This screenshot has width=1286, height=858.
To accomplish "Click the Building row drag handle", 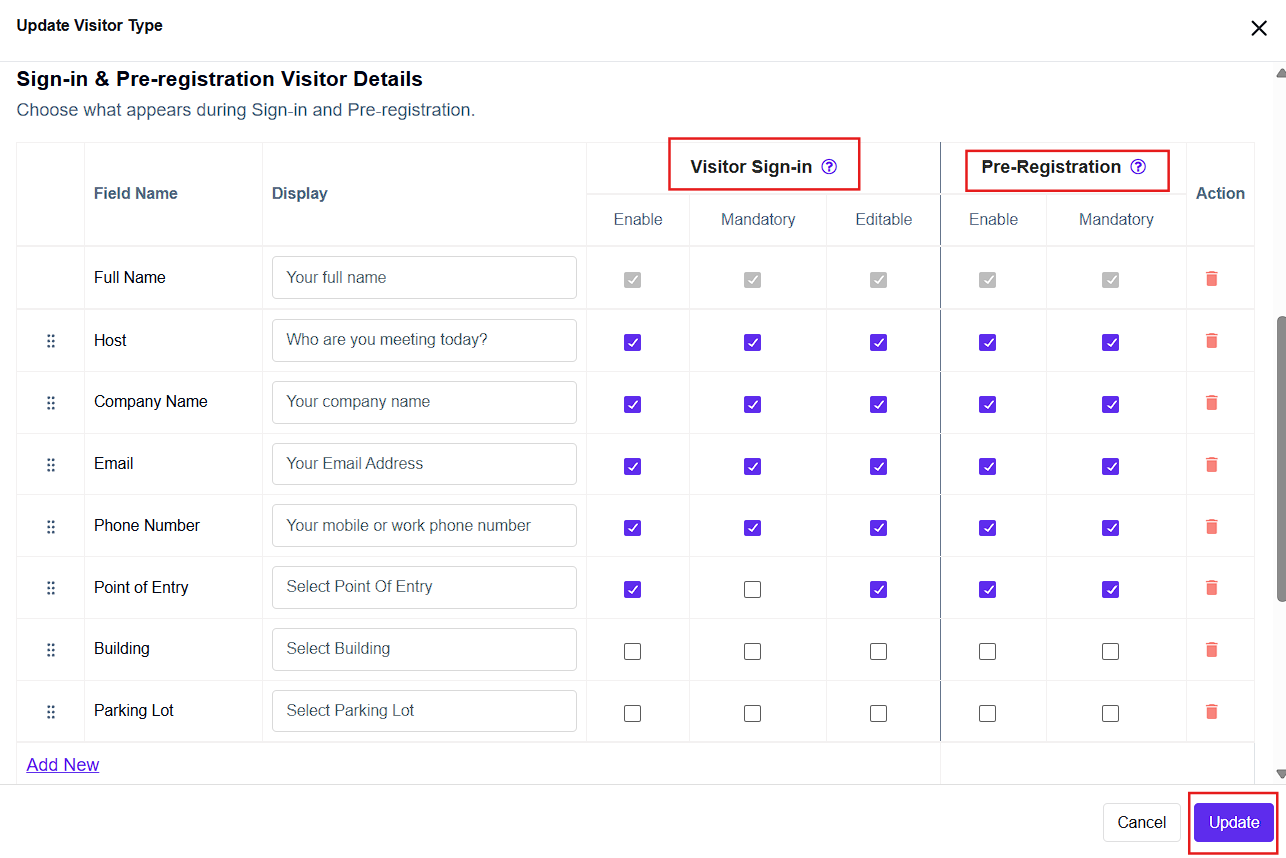I will pyautogui.click(x=51, y=650).
